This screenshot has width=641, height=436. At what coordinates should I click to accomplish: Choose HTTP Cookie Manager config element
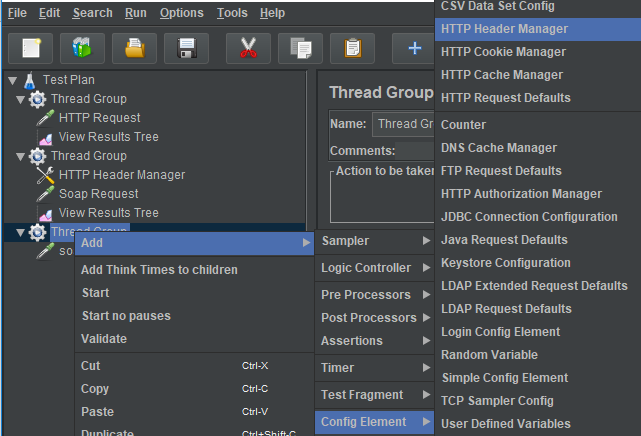click(x=538, y=52)
